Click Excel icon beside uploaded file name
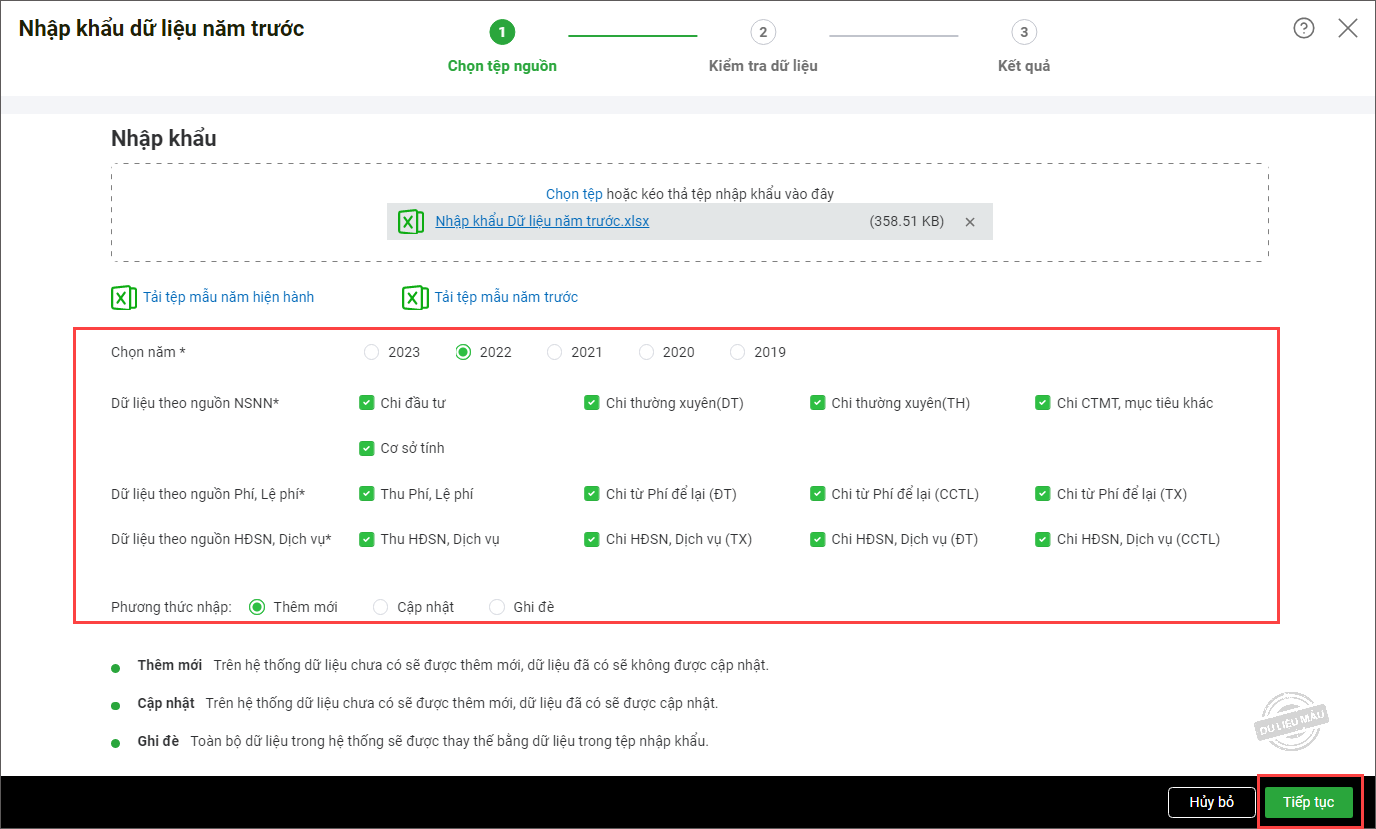The width and height of the screenshot is (1376, 829). pyautogui.click(x=410, y=222)
